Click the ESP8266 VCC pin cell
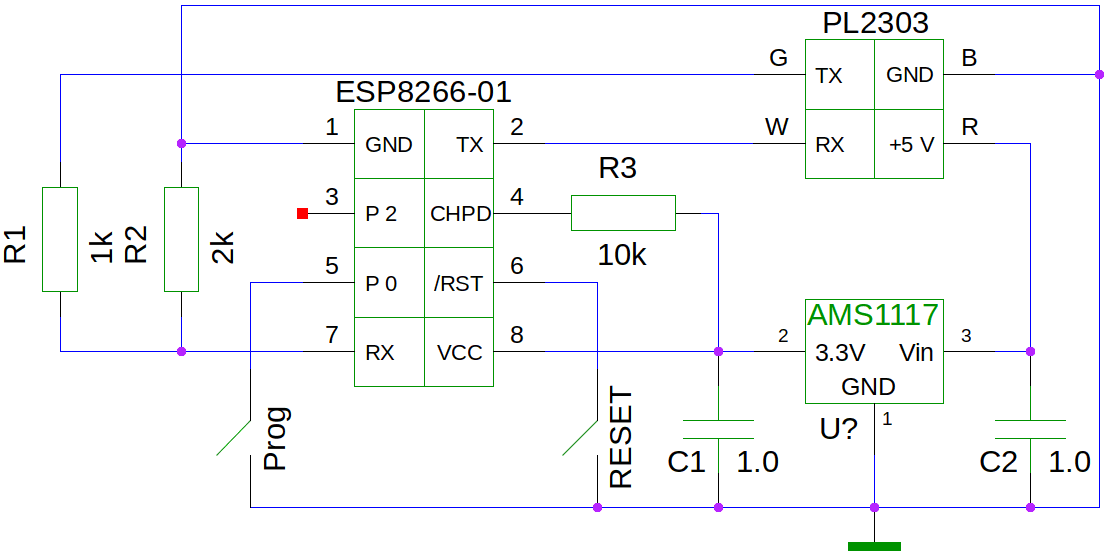 [x=458, y=352]
